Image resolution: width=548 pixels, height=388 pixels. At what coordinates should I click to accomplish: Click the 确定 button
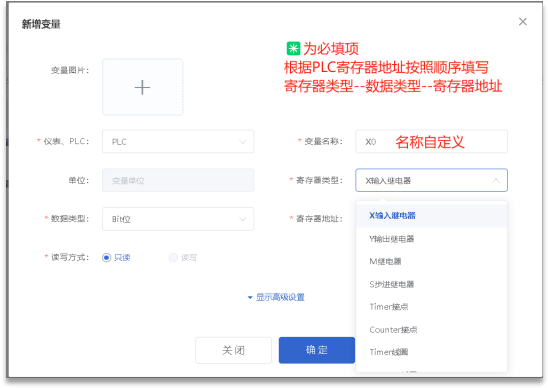click(x=317, y=350)
